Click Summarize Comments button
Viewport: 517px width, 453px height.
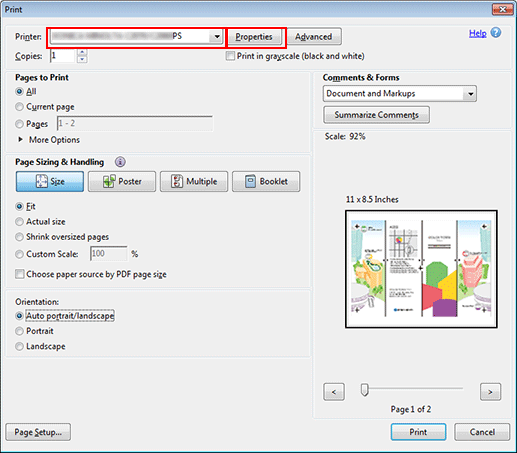point(376,115)
